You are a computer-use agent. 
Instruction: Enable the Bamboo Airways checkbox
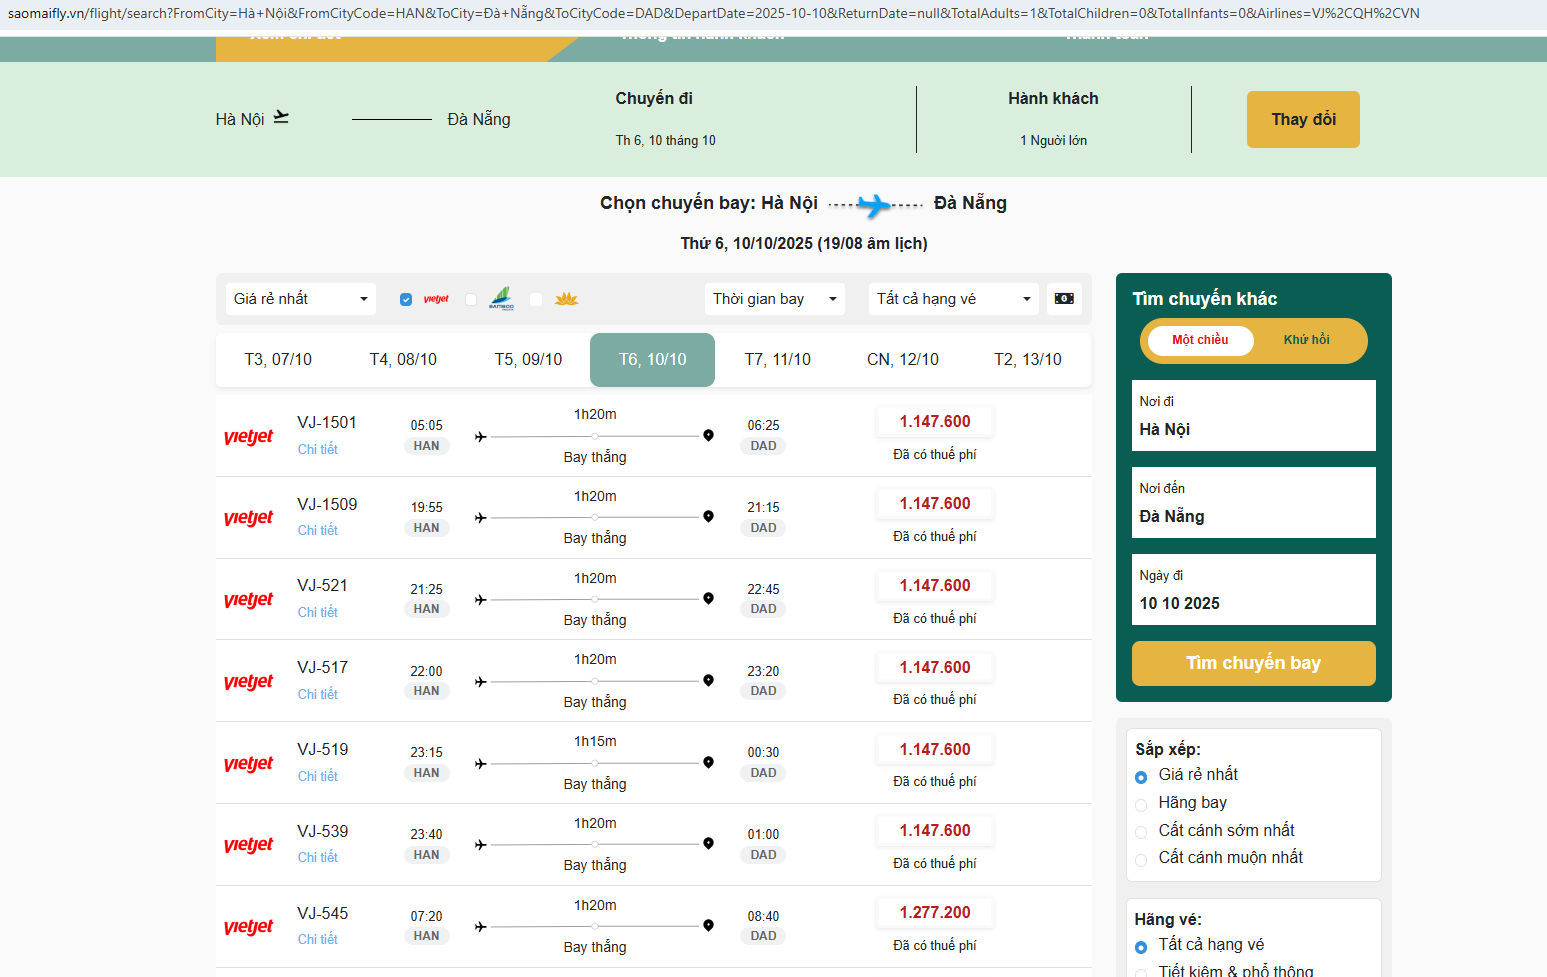[x=471, y=300]
